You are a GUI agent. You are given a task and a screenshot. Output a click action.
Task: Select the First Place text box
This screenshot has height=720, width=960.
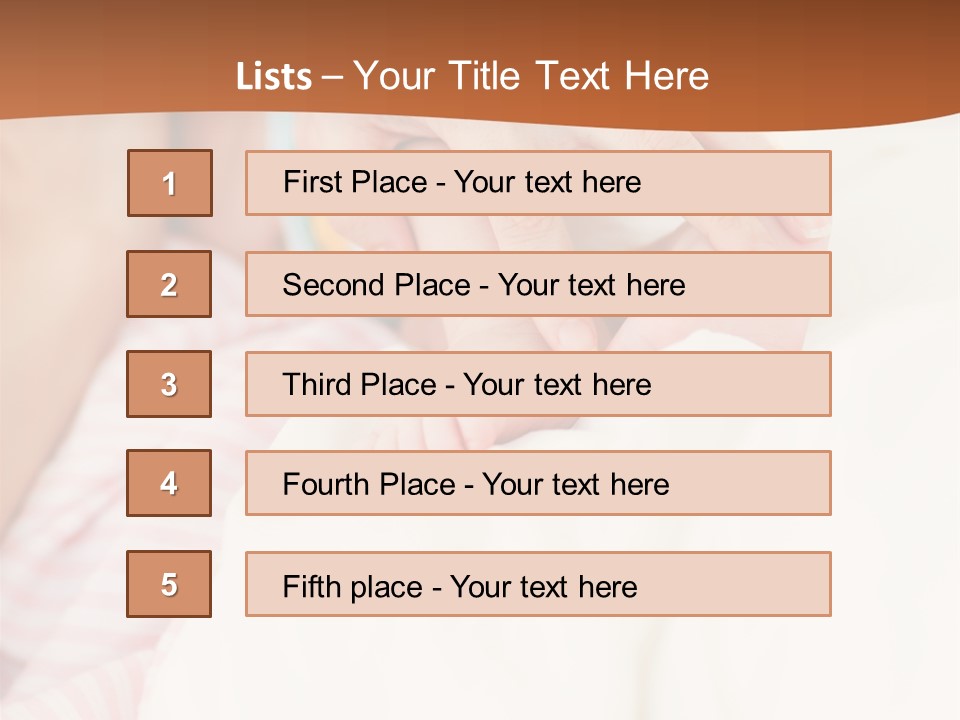[538, 183]
